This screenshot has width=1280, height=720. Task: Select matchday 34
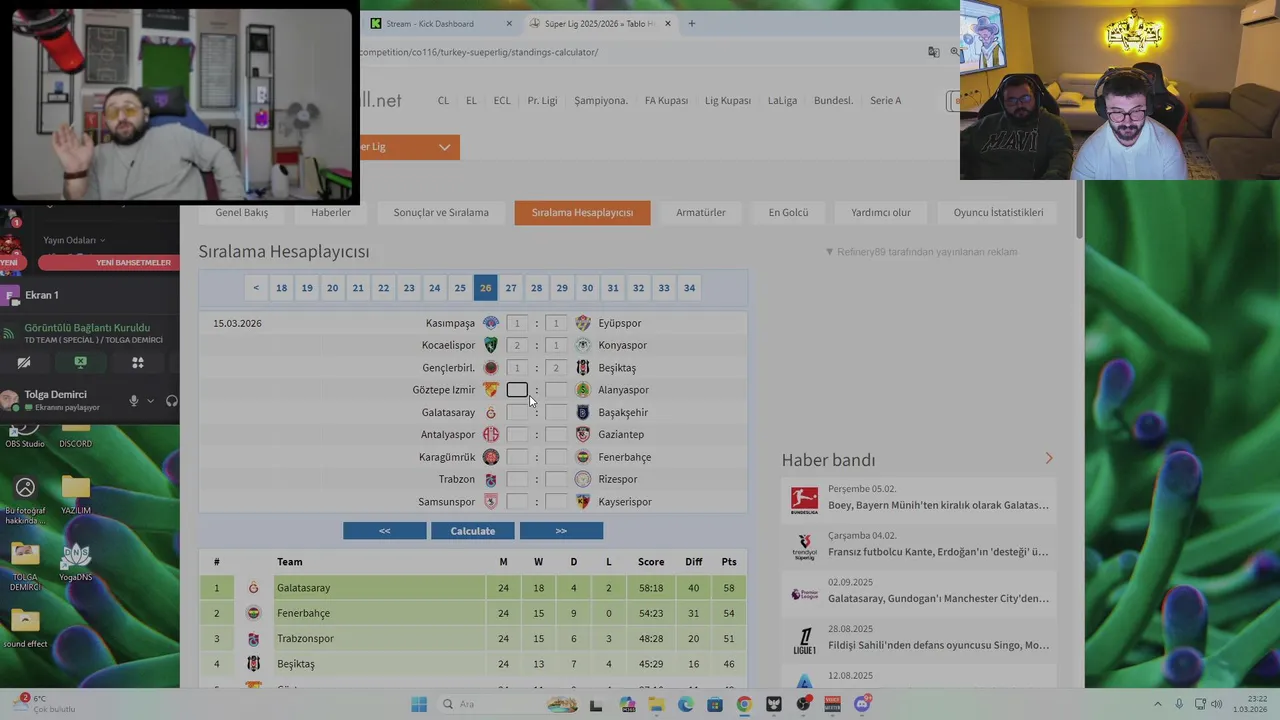[x=689, y=288]
